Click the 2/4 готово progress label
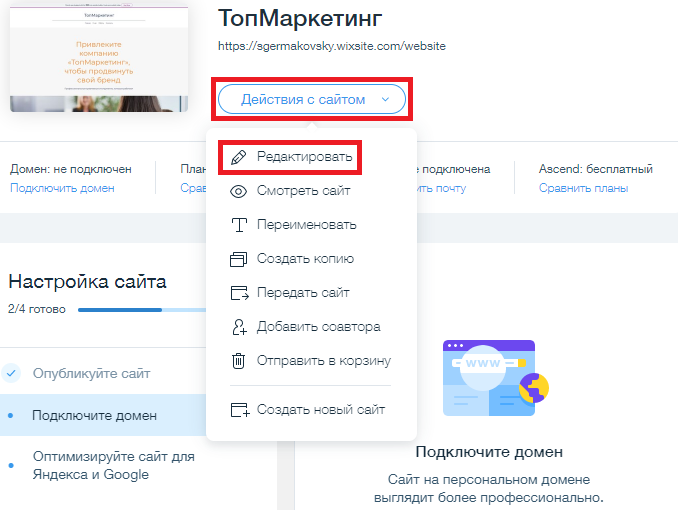The height and width of the screenshot is (517, 687). coord(37,309)
